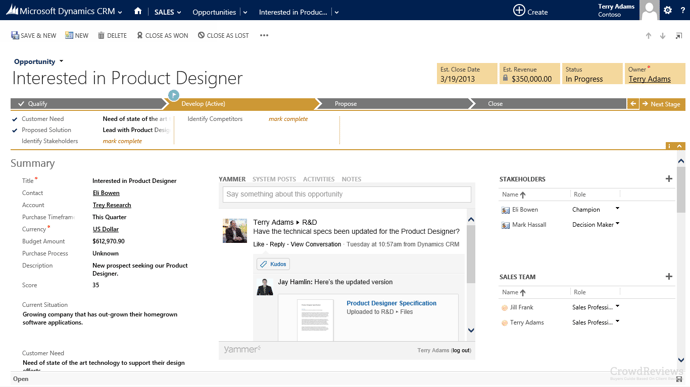The height and width of the screenshot is (387, 690).
Task: Open the settings gear icon
Action: pyautogui.click(x=668, y=10)
